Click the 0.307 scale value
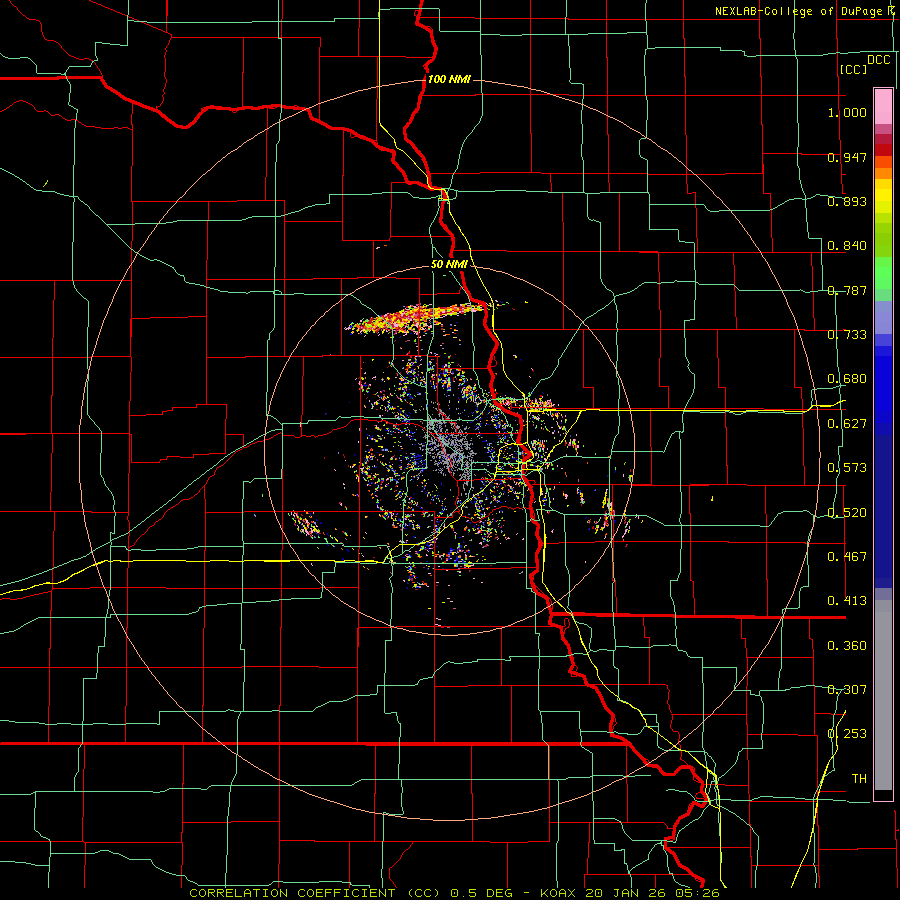The height and width of the screenshot is (900, 900). click(847, 690)
